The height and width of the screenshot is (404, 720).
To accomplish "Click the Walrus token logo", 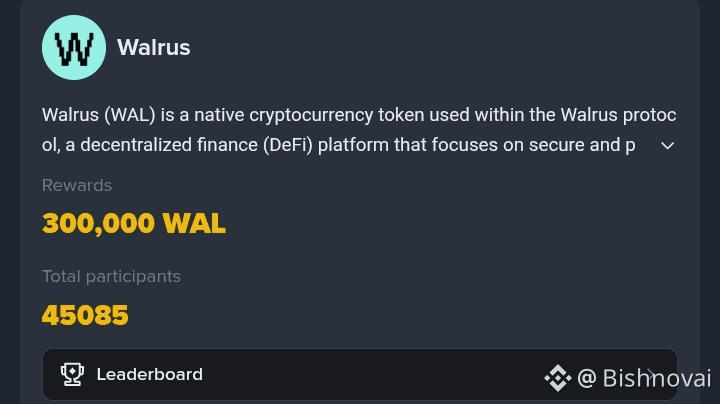I will pos(74,47).
